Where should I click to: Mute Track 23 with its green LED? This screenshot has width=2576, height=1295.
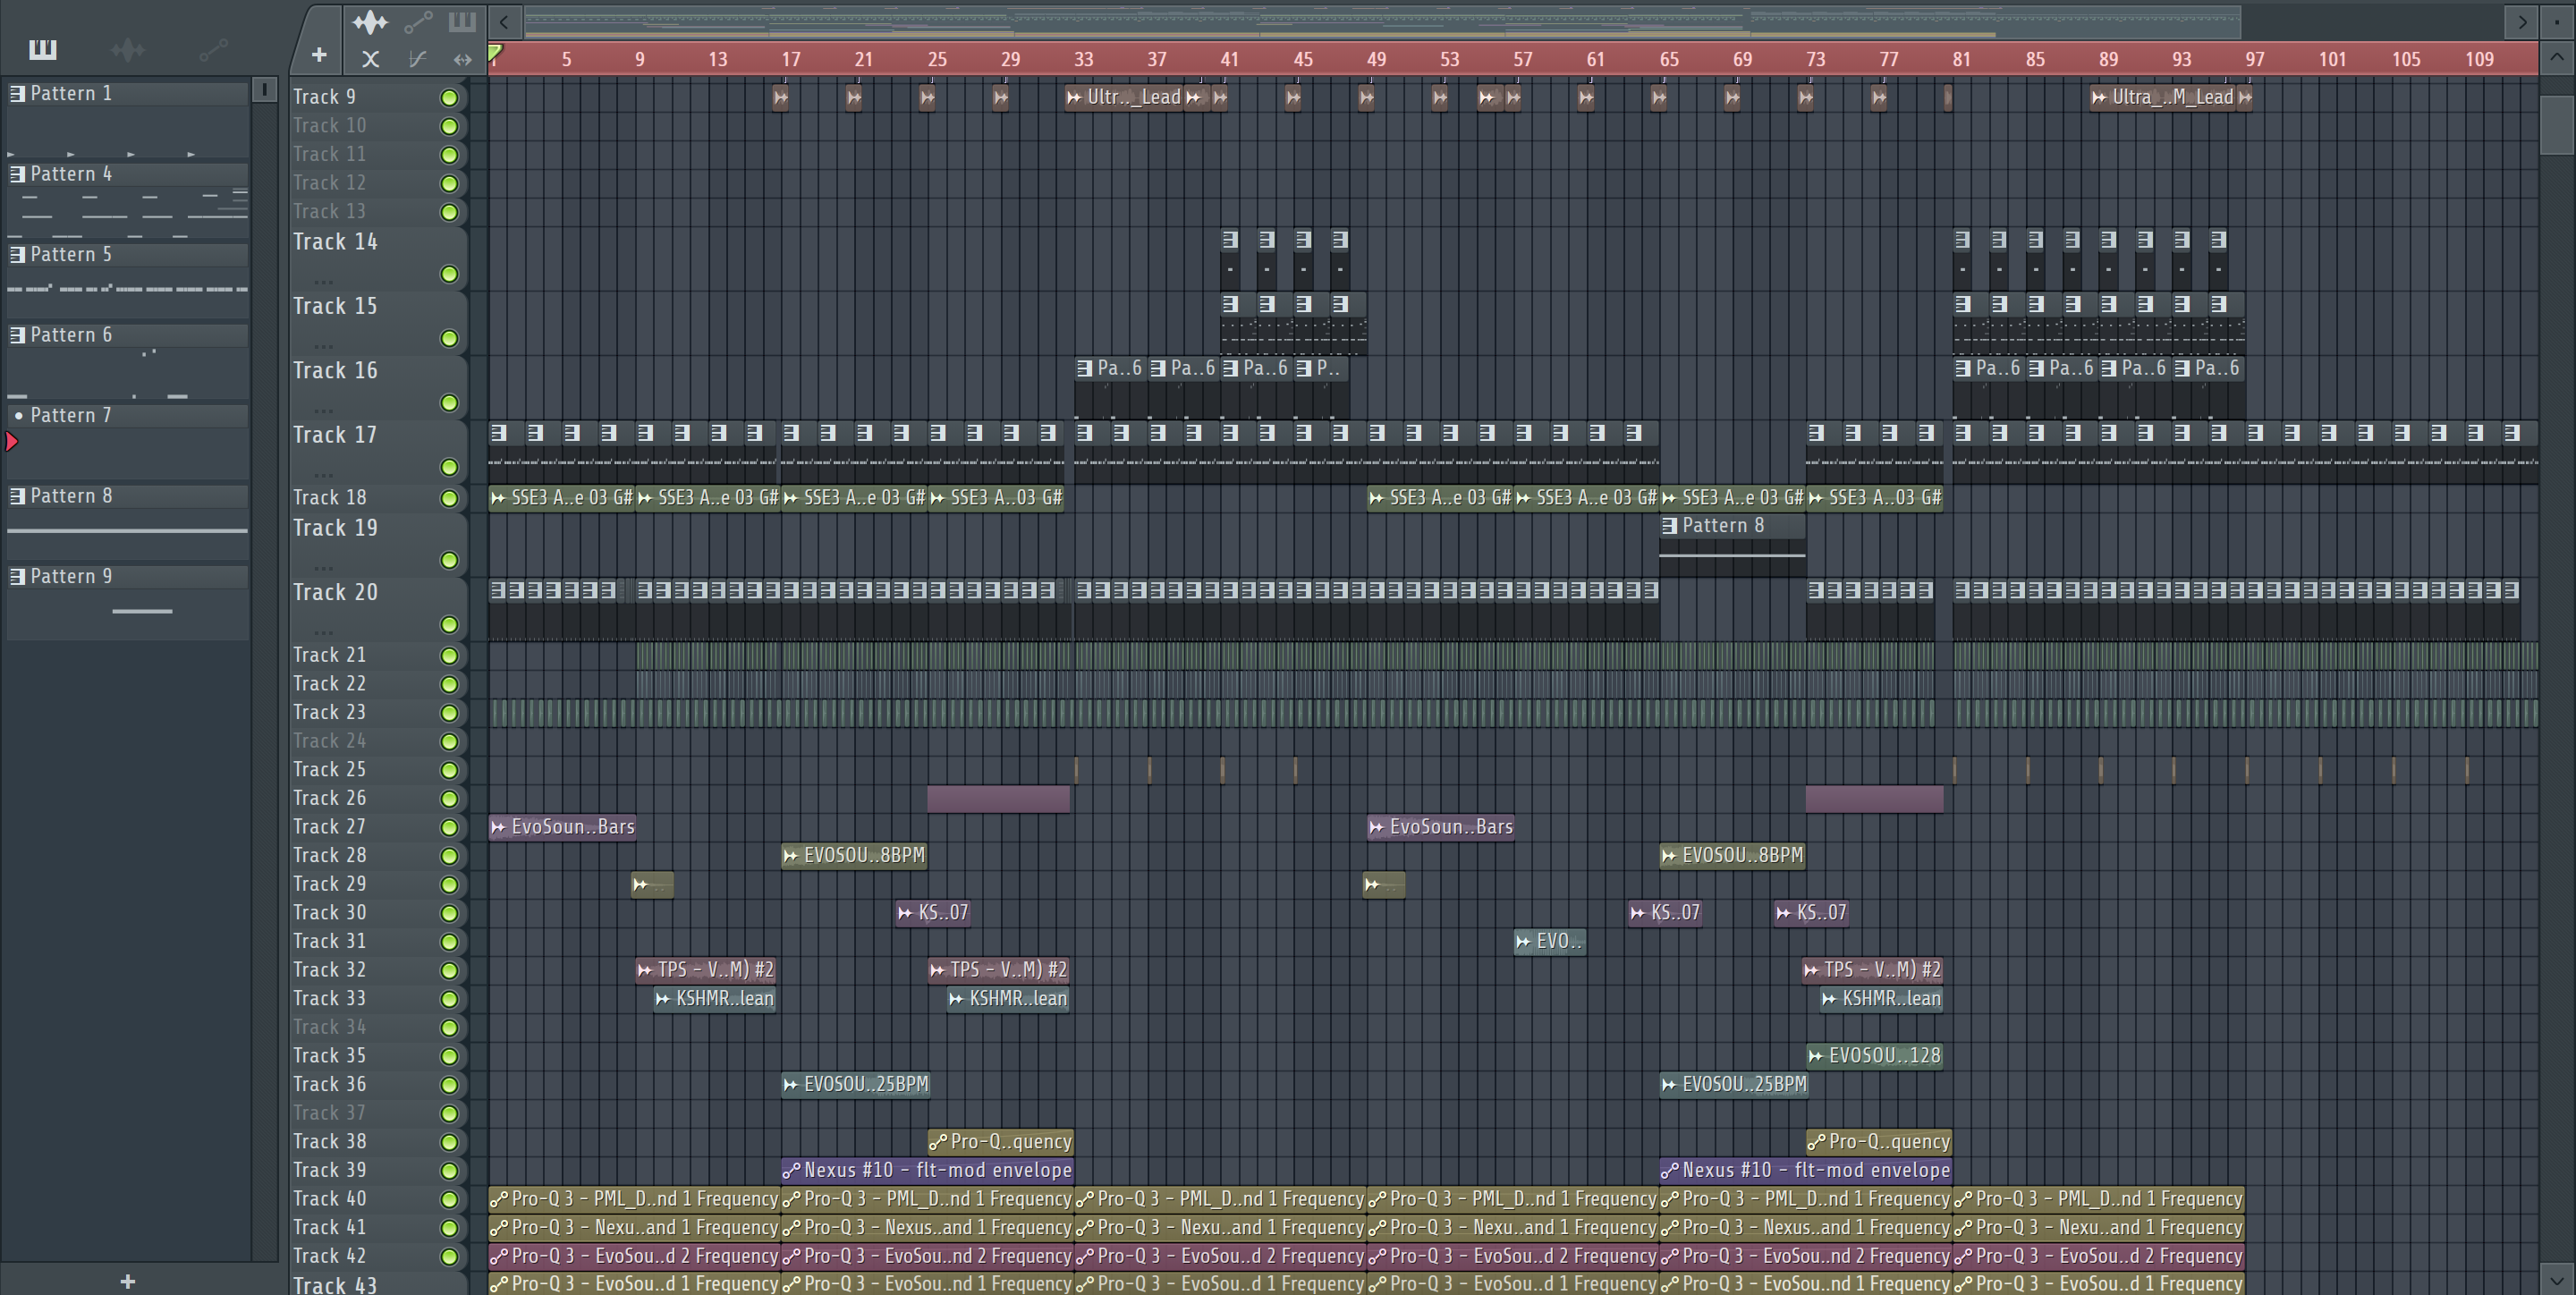point(449,713)
